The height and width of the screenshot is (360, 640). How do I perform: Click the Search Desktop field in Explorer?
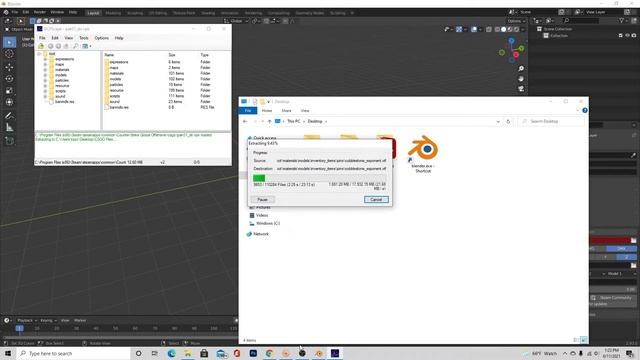551,122
